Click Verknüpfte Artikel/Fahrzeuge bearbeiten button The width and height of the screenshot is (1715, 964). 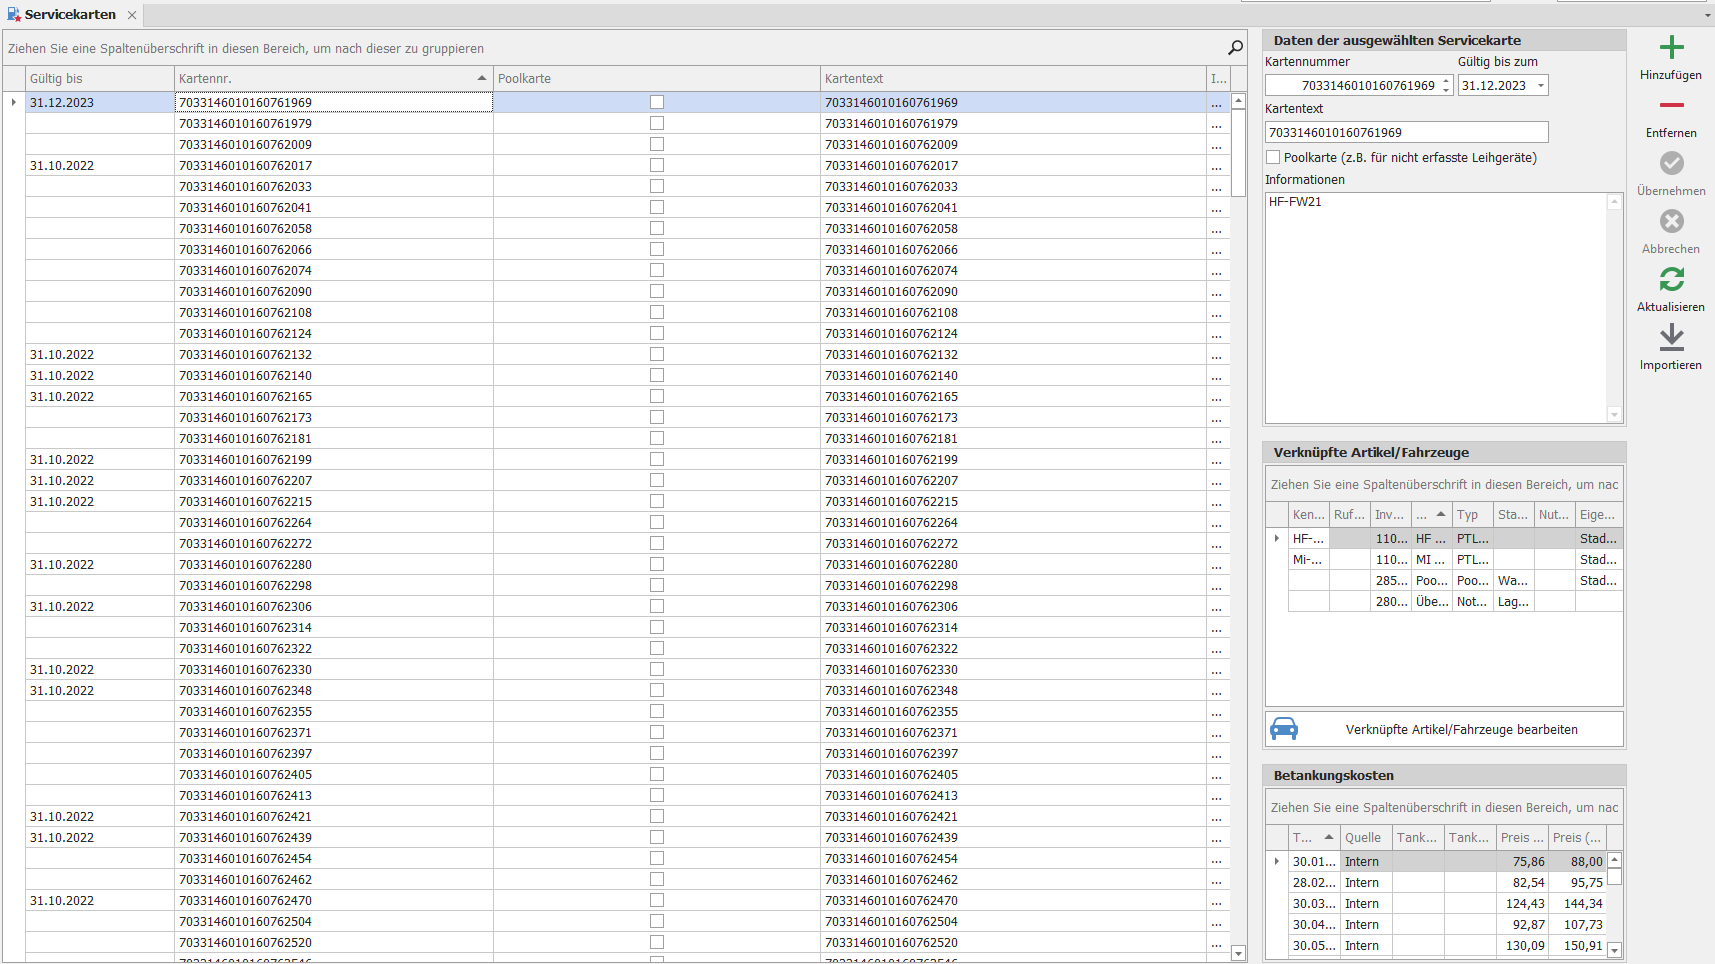coord(1460,730)
